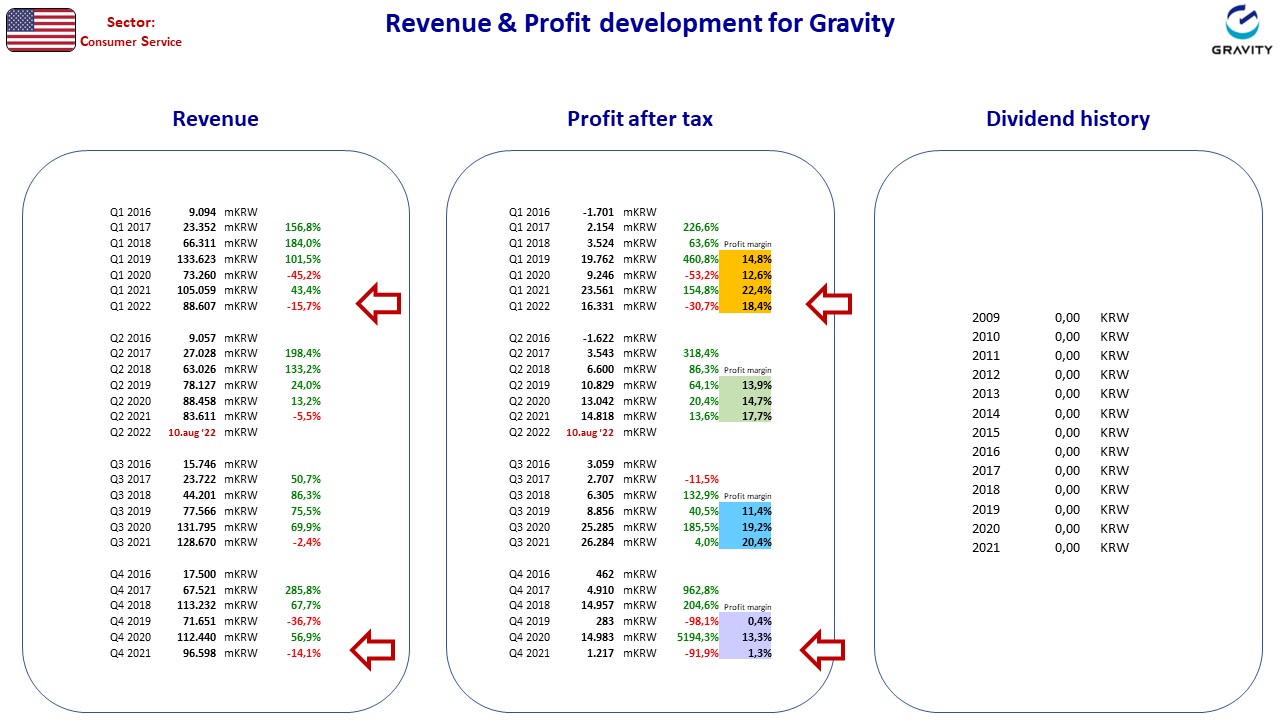This screenshot has width=1280, height=720.
Task: Select the Q4 2016 profit value 462
Action: 605,574
